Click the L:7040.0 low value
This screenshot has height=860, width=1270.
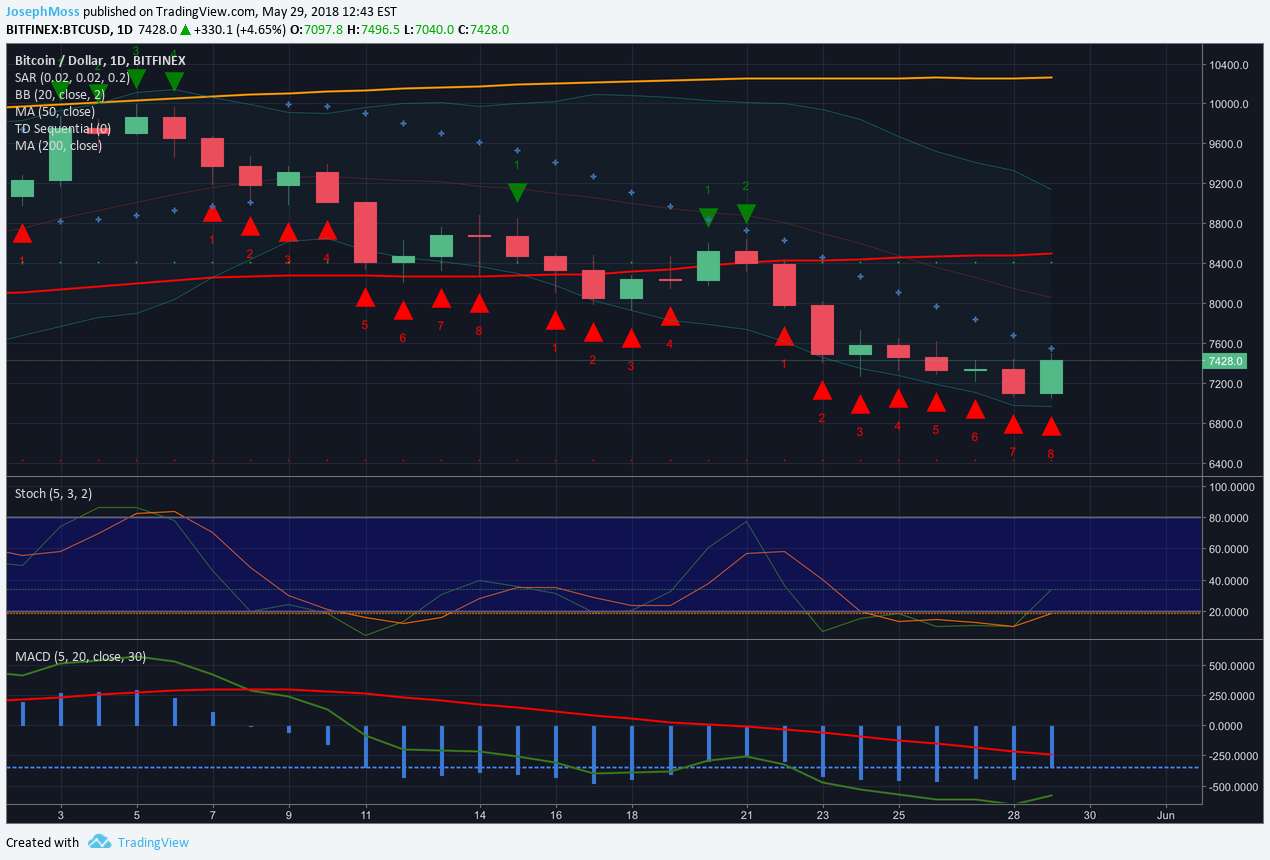[x=430, y=30]
